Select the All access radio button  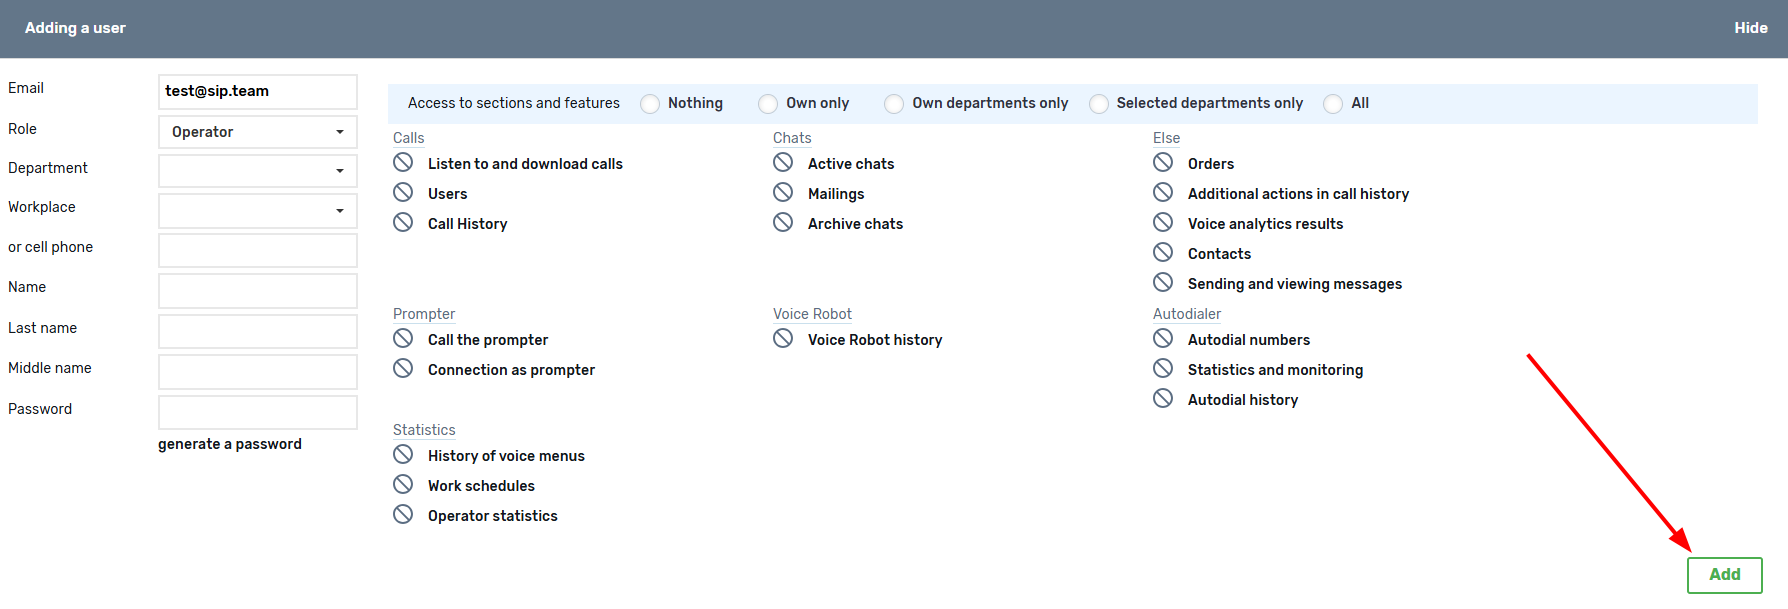[x=1333, y=104]
